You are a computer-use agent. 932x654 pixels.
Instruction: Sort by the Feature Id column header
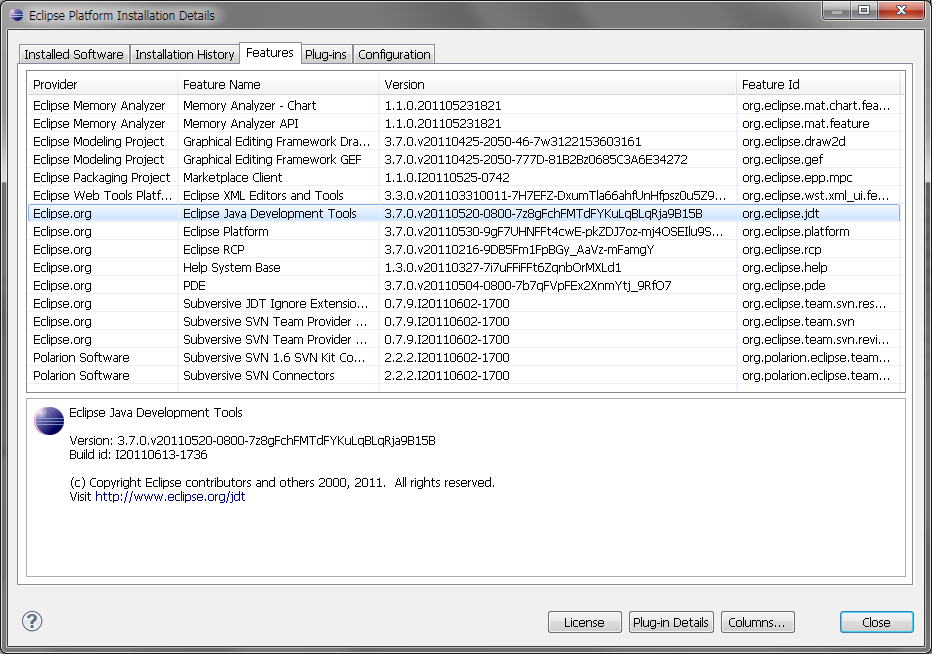[x=818, y=84]
